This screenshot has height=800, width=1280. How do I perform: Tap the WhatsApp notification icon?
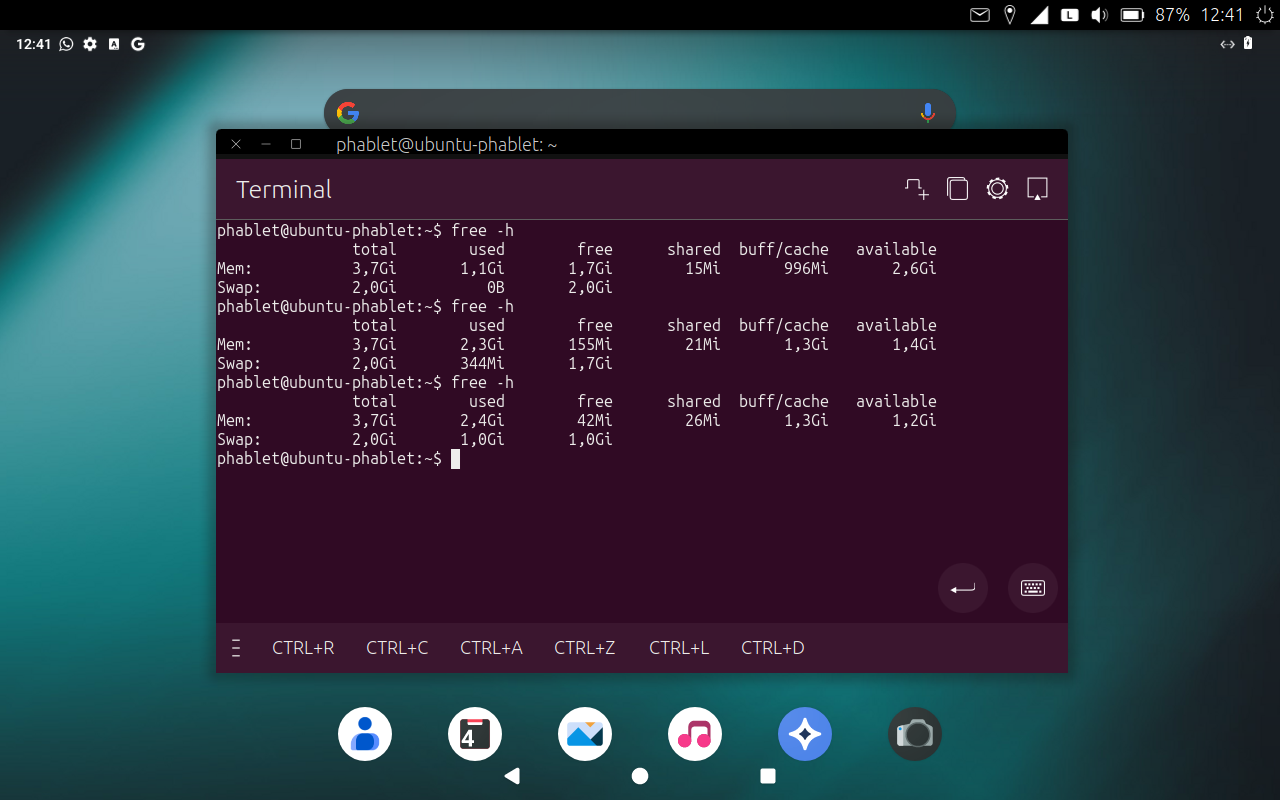pos(67,44)
